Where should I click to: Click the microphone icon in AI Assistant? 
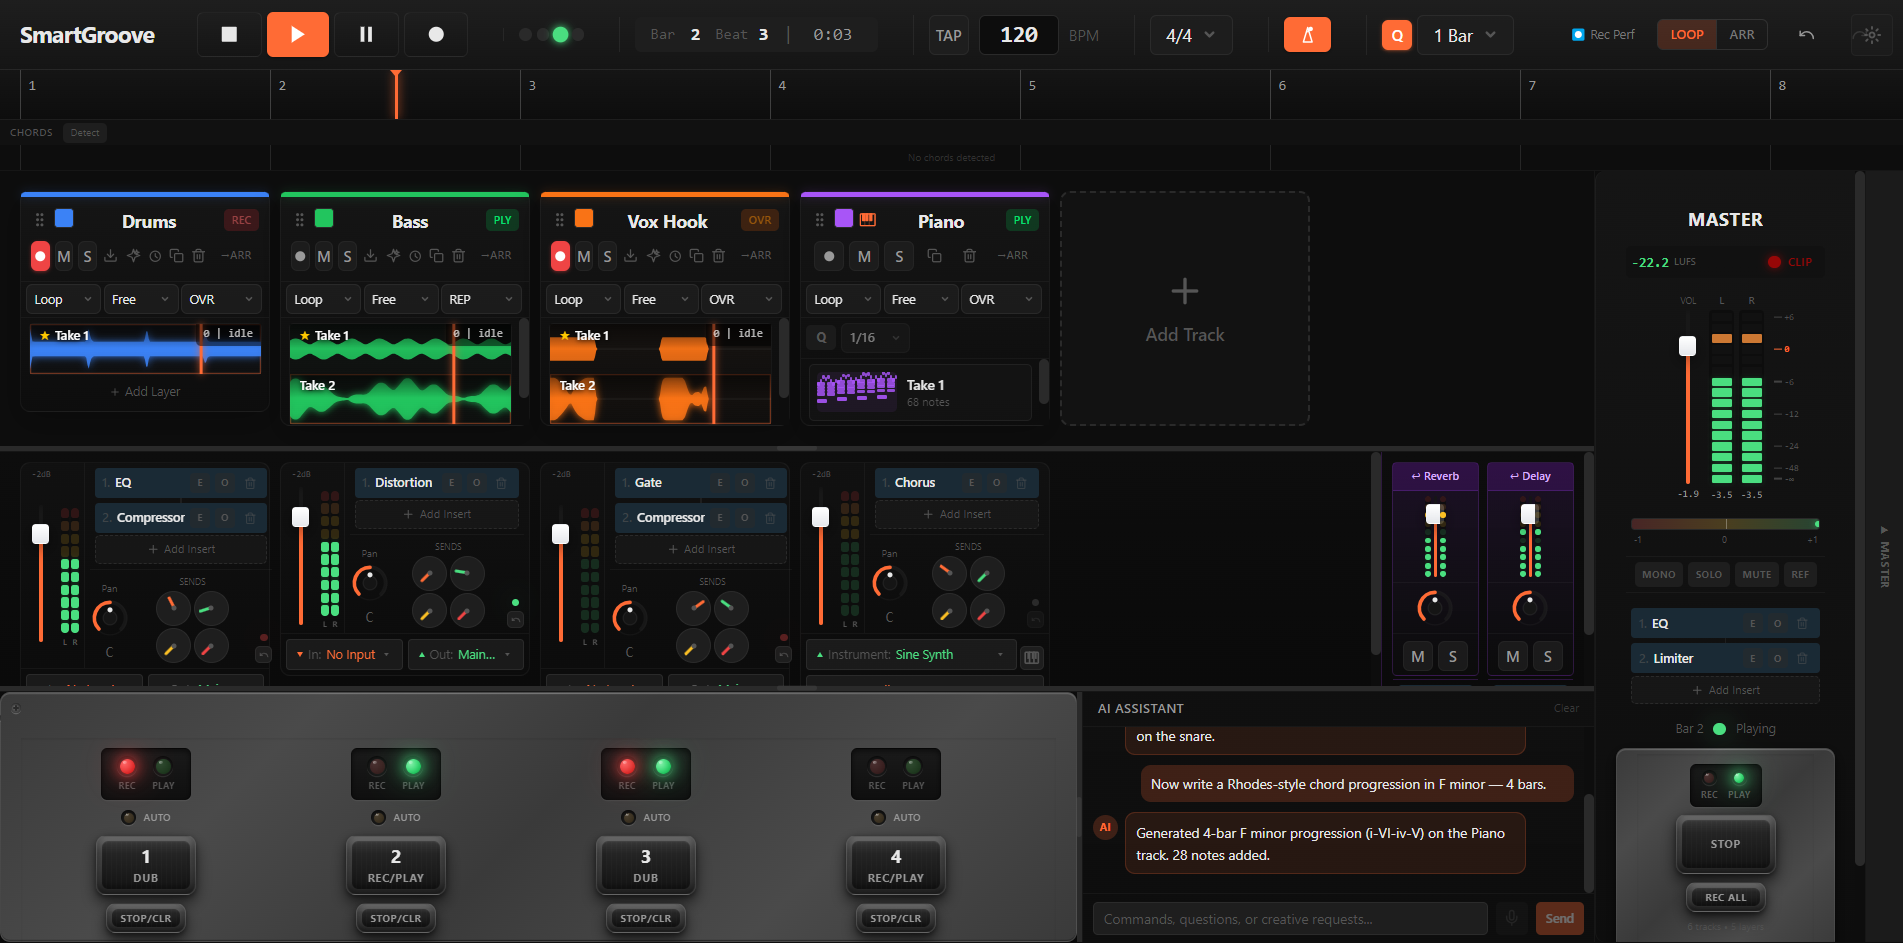tap(1512, 917)
